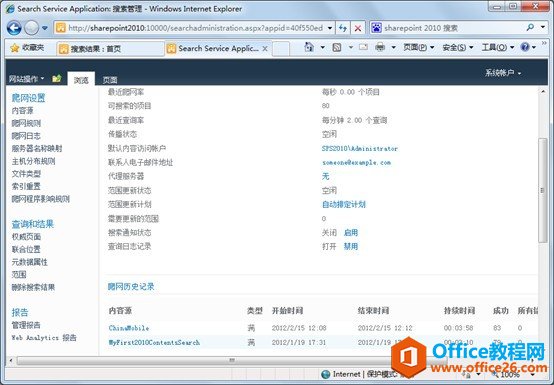This screenshot has width=554, height=385.
Task: Open 主机分布规则 in the sidebar
Action: coord(33,161)
